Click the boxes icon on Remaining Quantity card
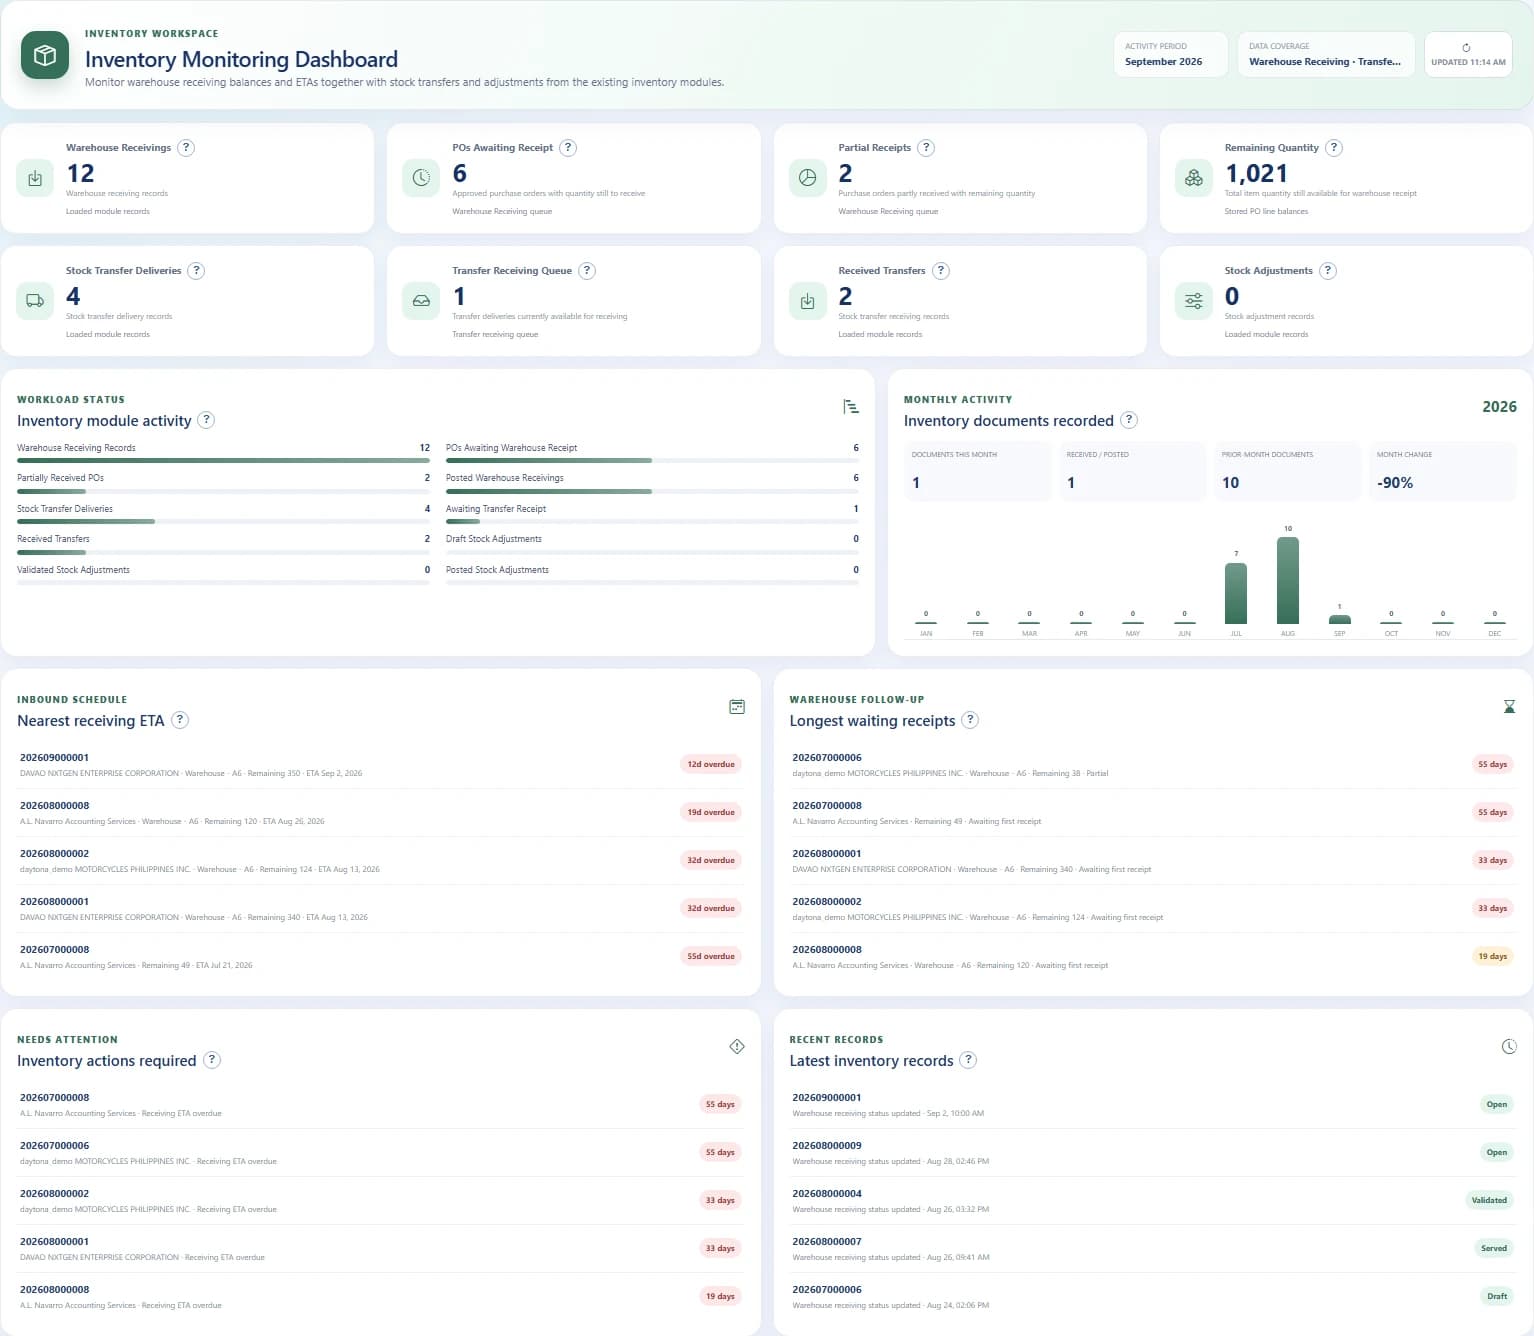This screenshot has width=1534, height=1336. (1194, 178)
